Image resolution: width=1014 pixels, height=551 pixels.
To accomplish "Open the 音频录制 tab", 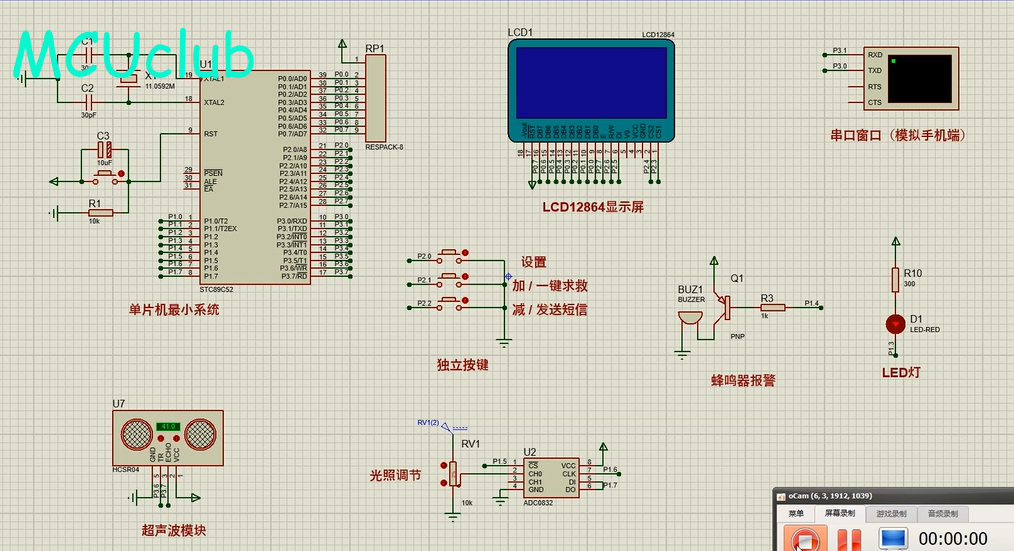I will pyautogui.click(x=942, y=513).
